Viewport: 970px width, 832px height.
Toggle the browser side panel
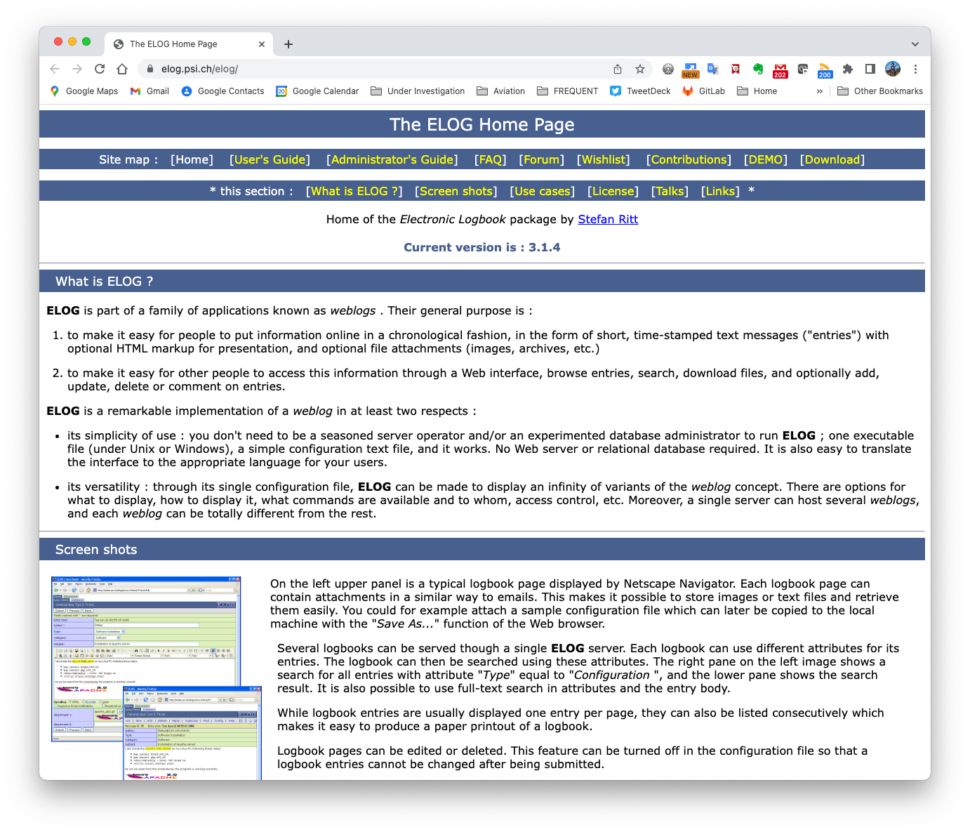tap(870, 69)
